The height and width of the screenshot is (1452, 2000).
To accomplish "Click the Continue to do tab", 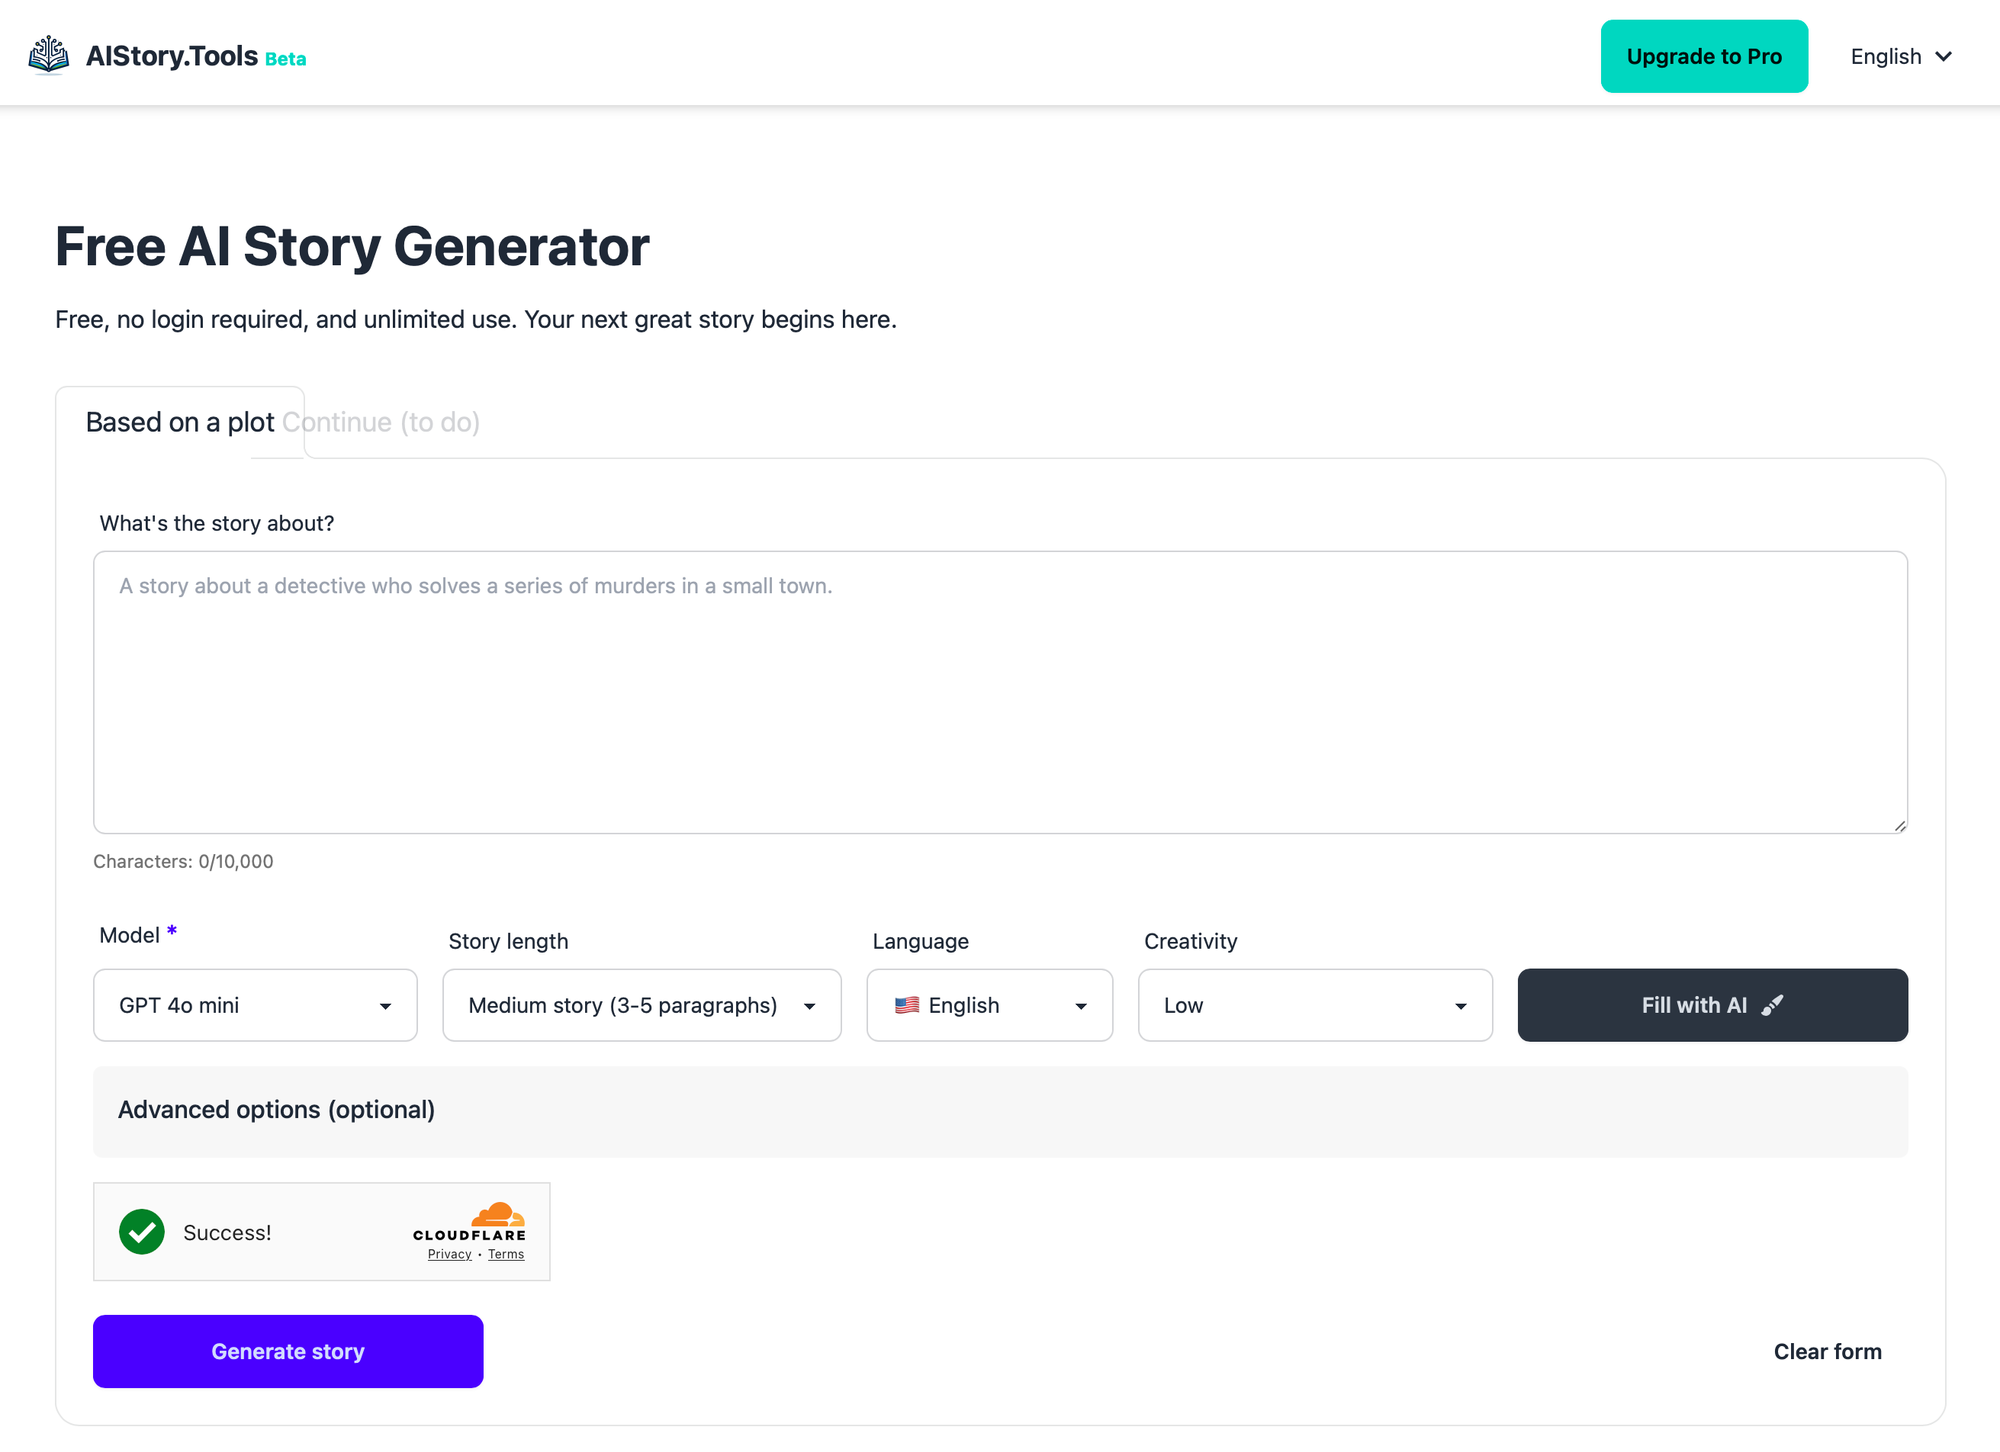I will tap(384, 421).
